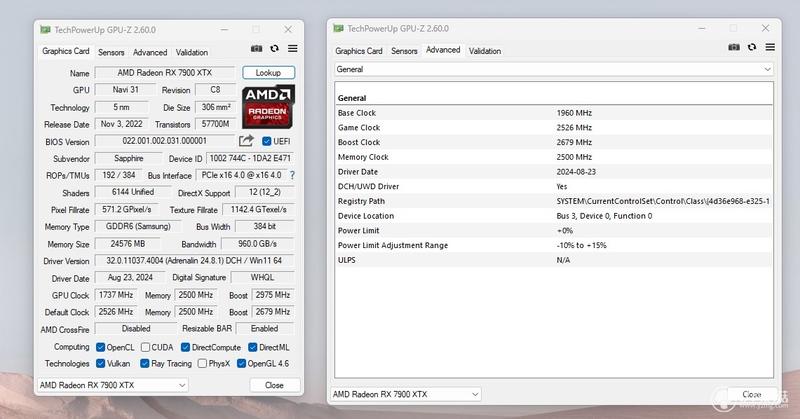
Task: Toggle the PhysX checkbox
Action: click(202, 363)
